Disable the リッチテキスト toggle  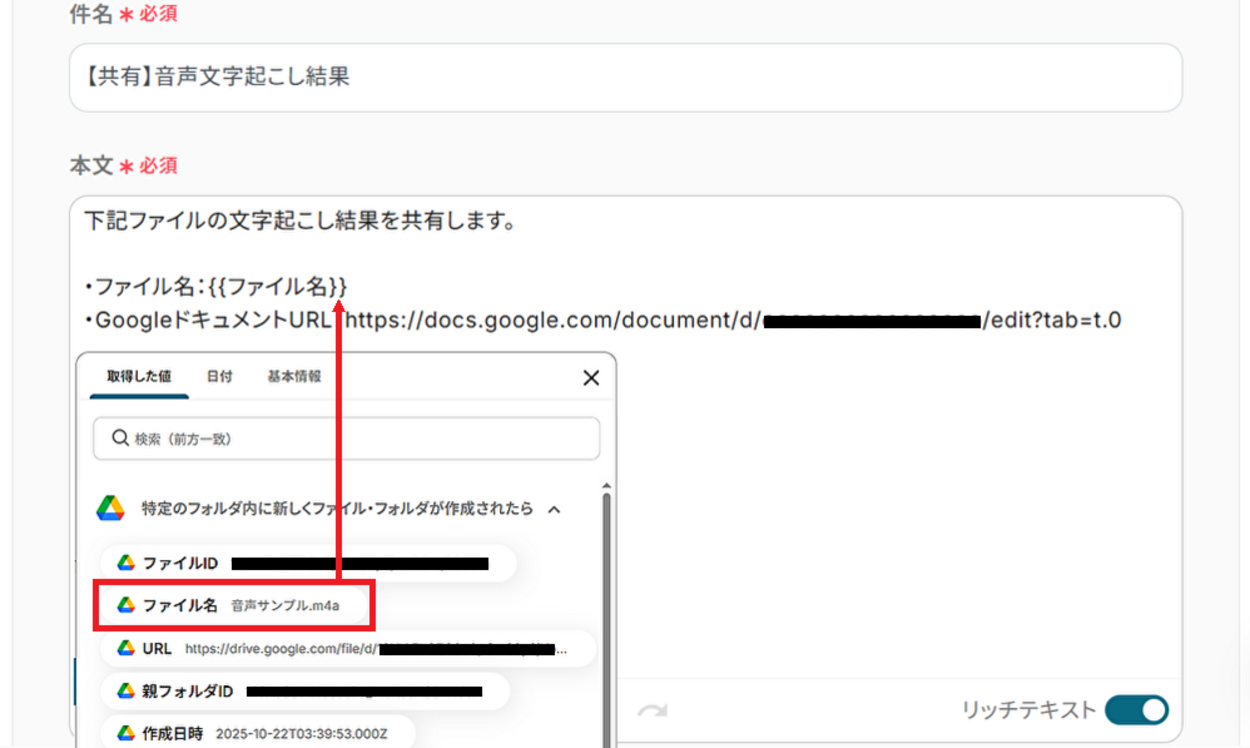[x=1135, y=709]
